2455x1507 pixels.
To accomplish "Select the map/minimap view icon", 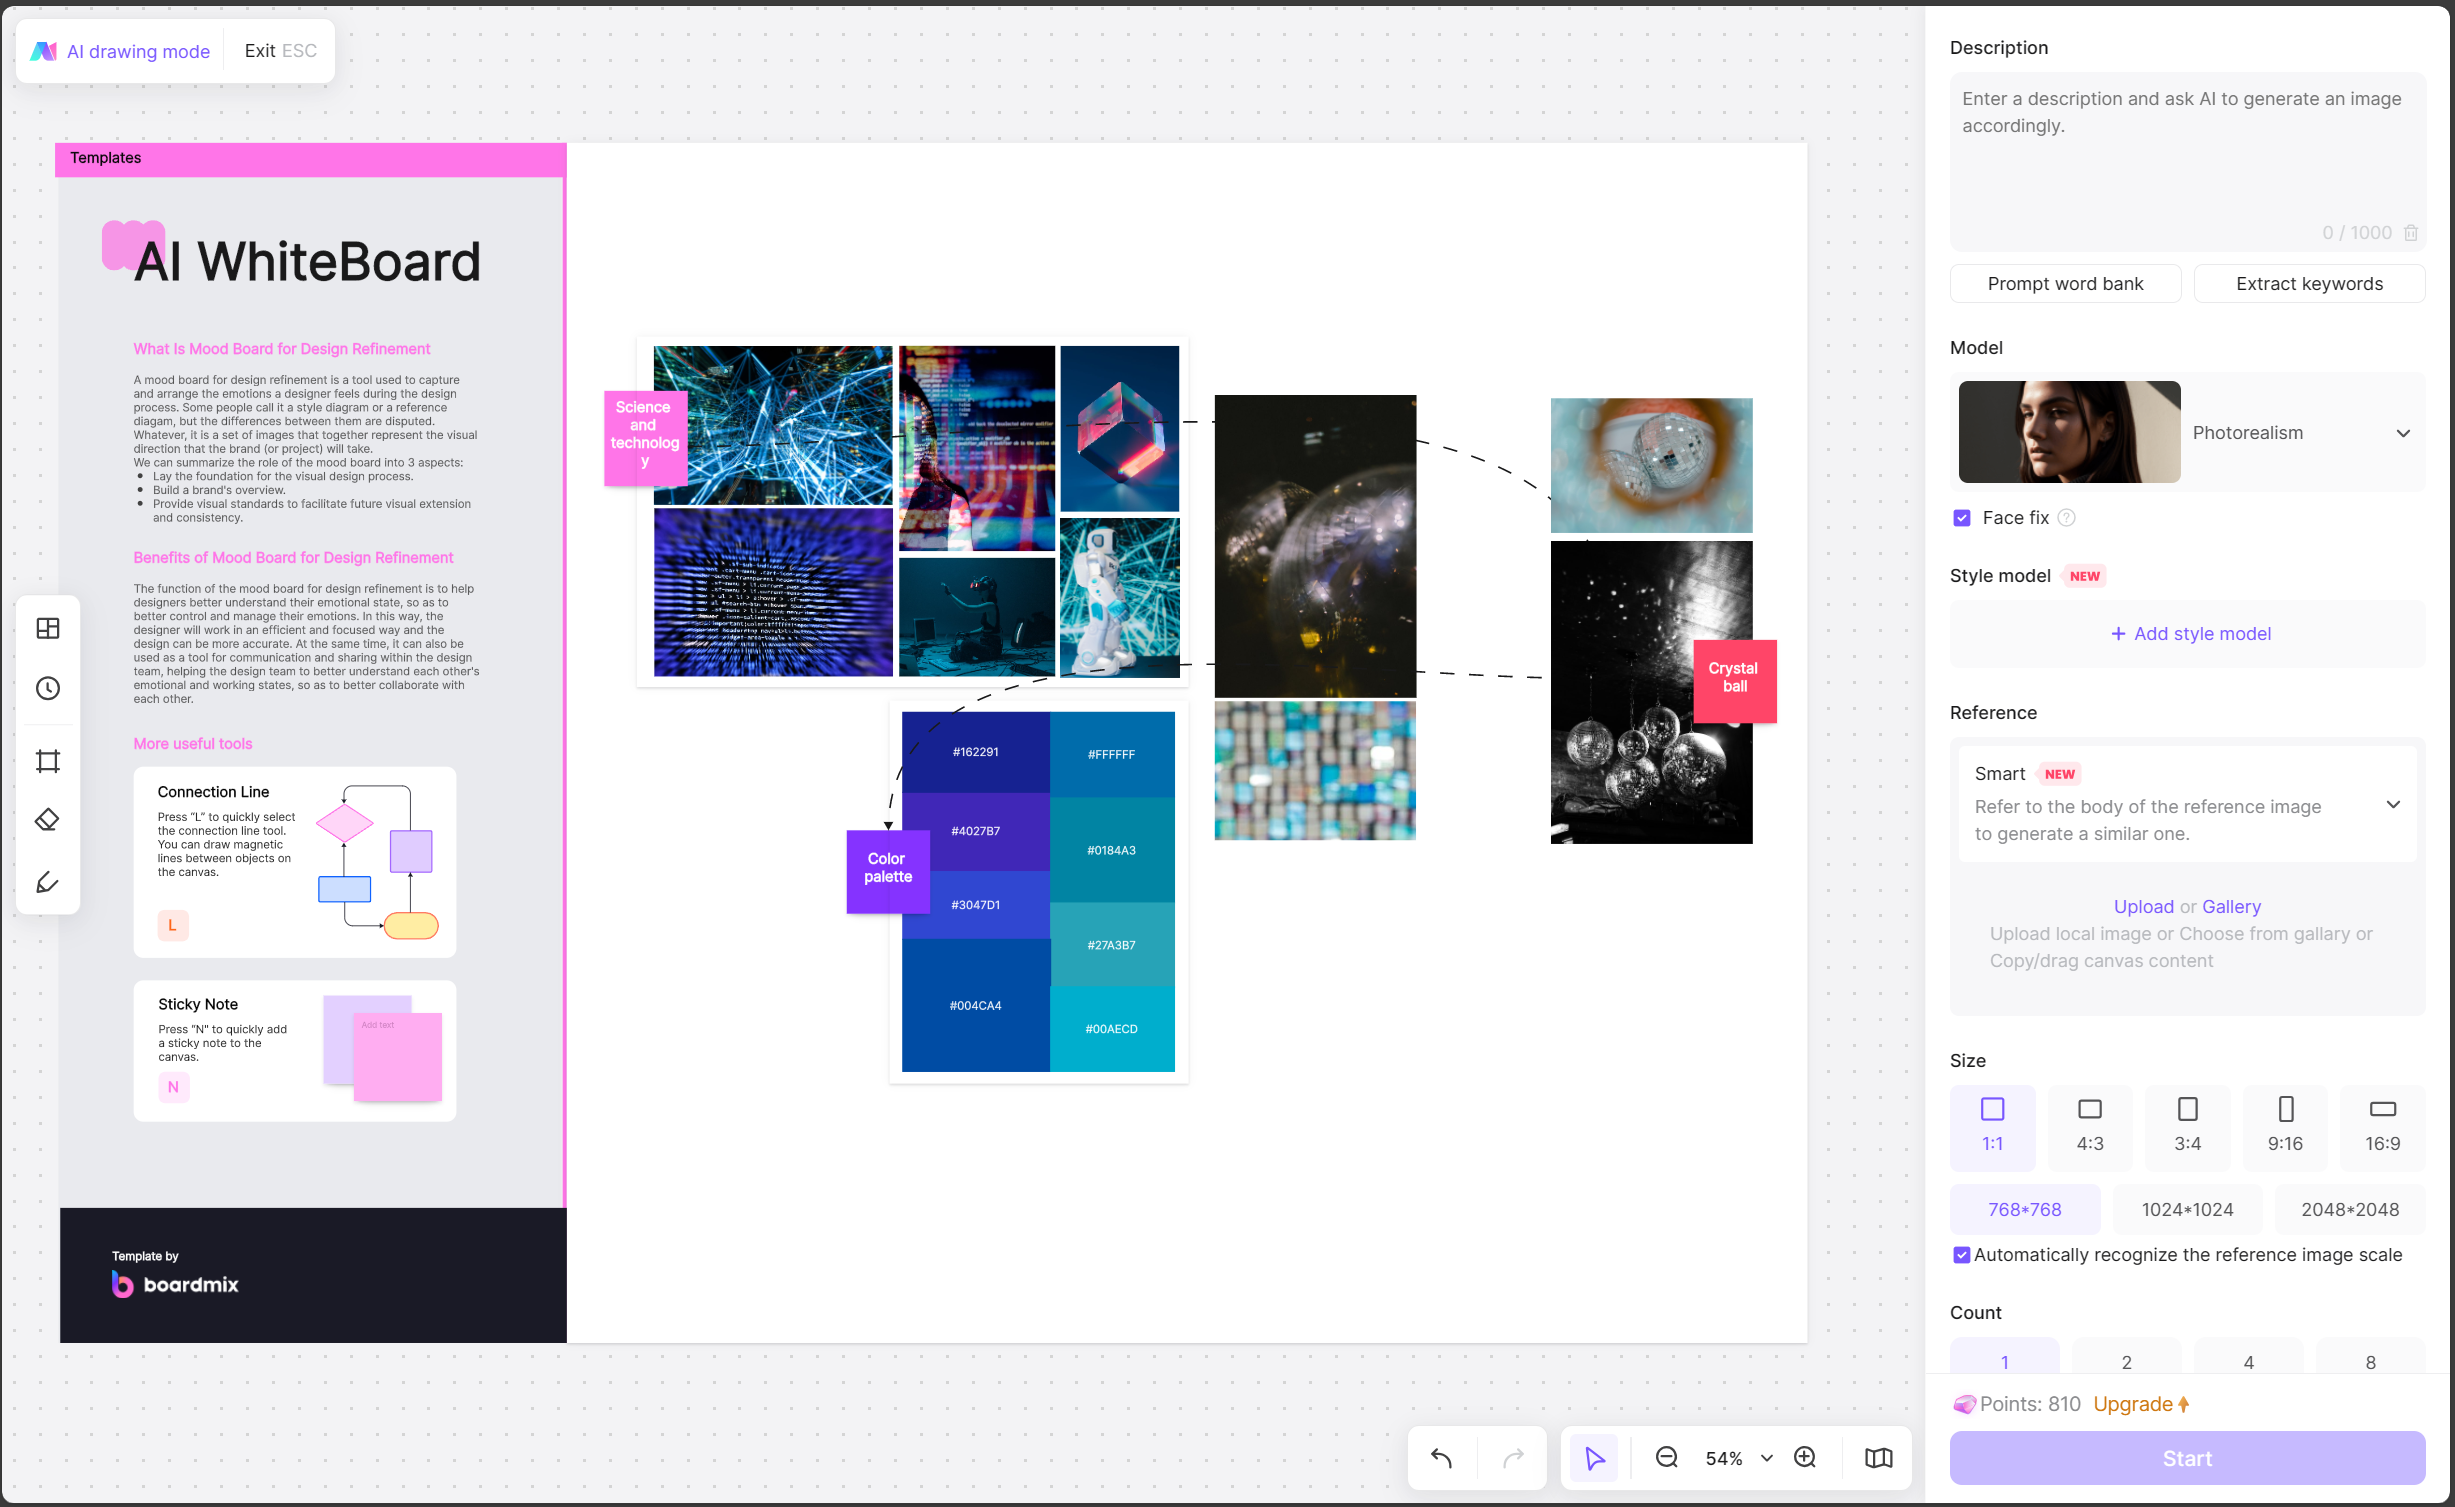I will click(x=1880, y=1460).
